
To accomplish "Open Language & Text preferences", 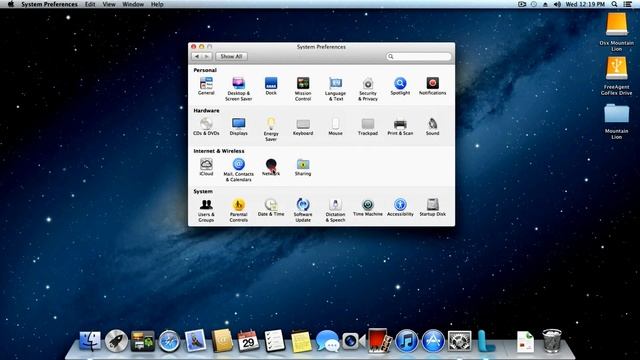I will point(336,89).
